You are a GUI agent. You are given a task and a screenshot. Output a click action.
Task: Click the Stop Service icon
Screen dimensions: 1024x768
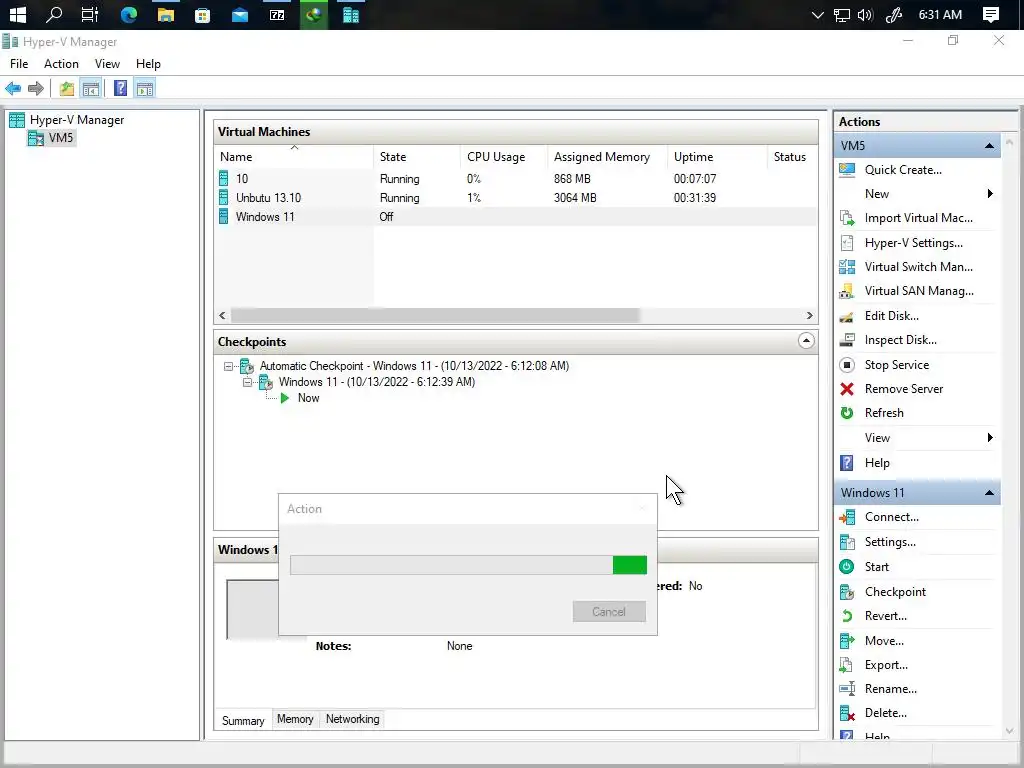point(847,364)
